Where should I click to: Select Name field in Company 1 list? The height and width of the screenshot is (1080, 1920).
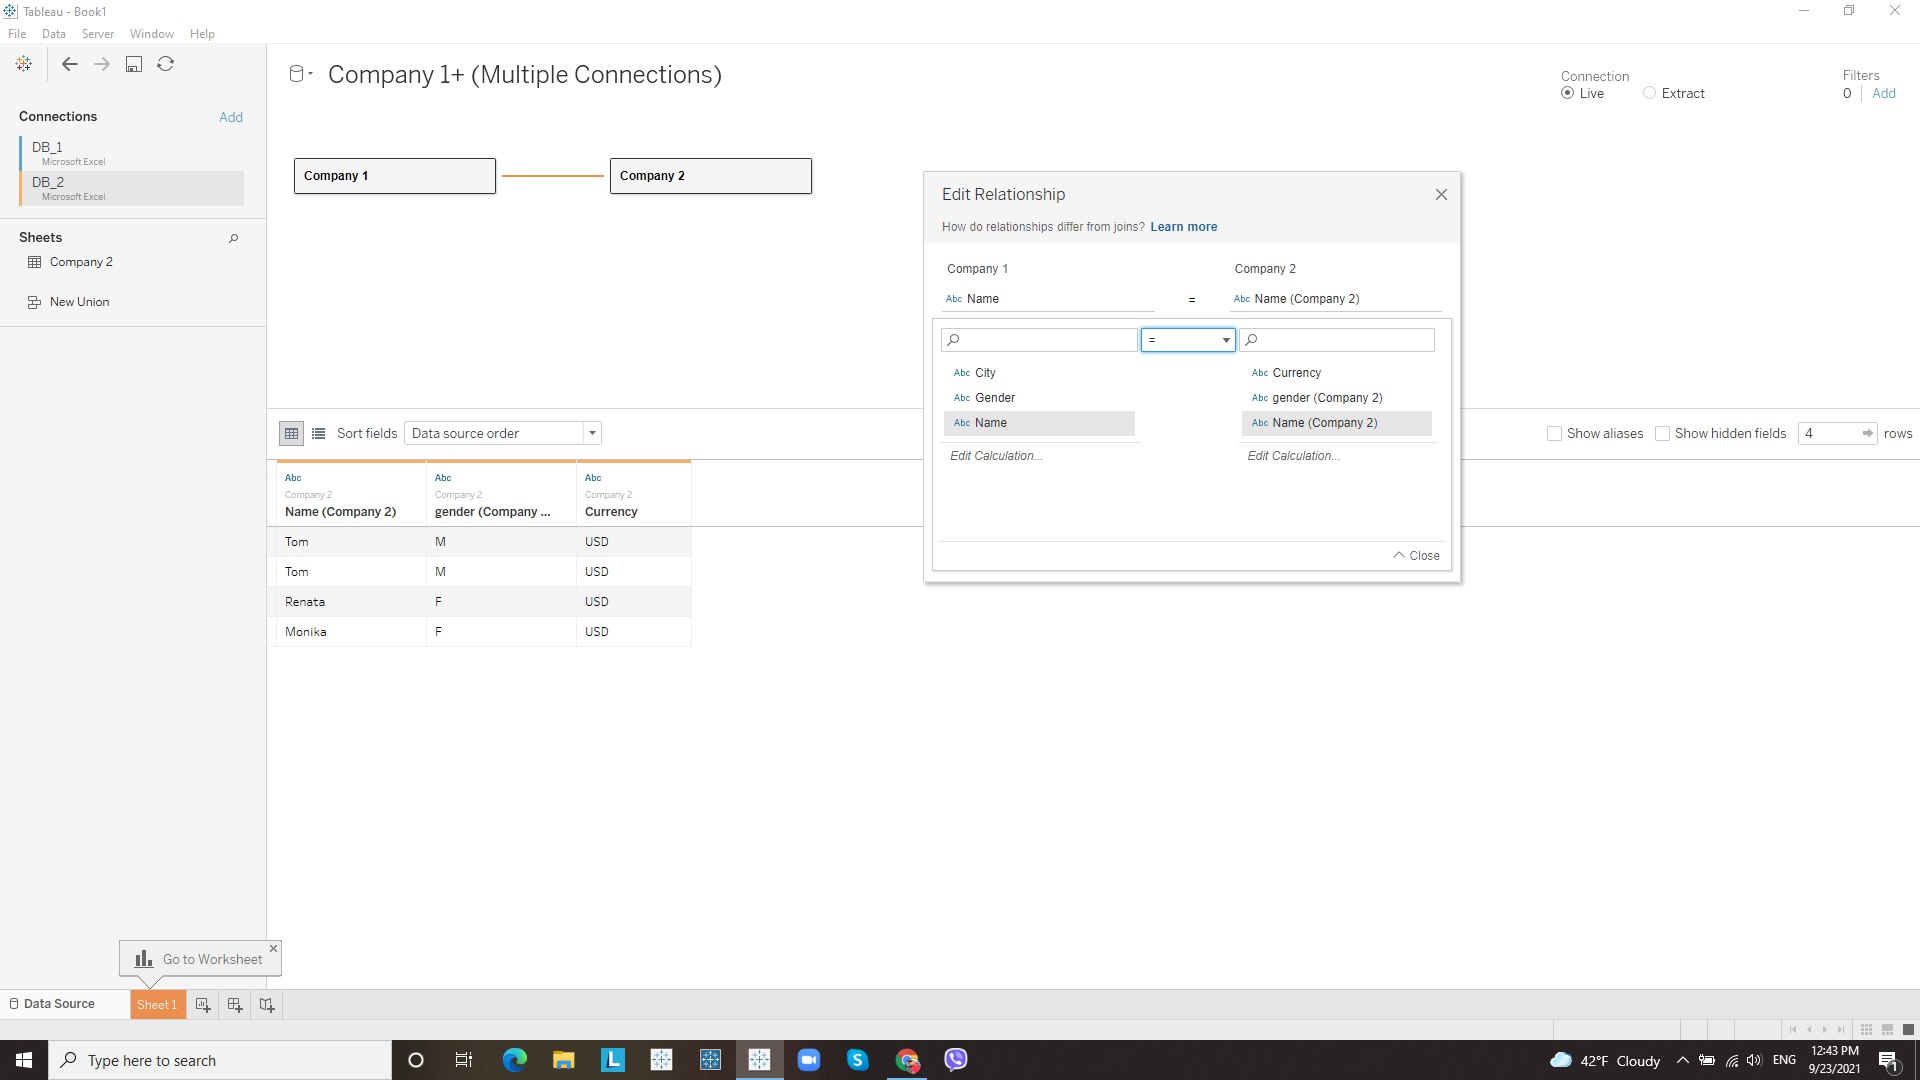pyautogui.click(x=1039, y=423)
